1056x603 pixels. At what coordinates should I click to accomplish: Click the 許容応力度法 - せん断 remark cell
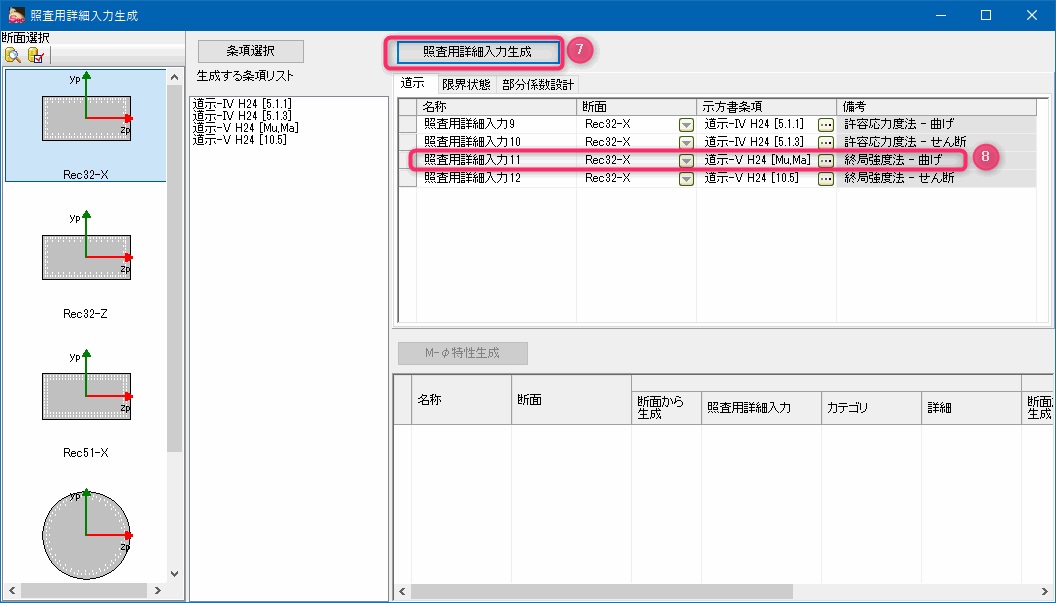[936, 141]
